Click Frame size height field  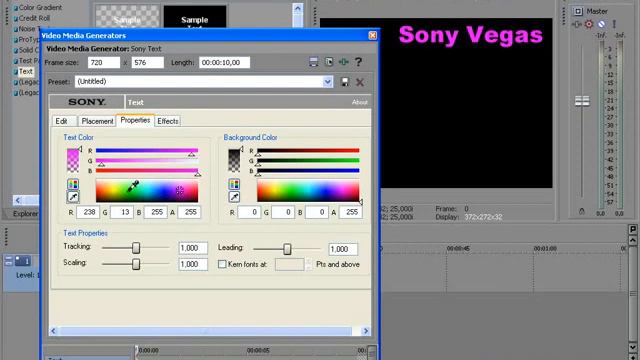(148, 62)
